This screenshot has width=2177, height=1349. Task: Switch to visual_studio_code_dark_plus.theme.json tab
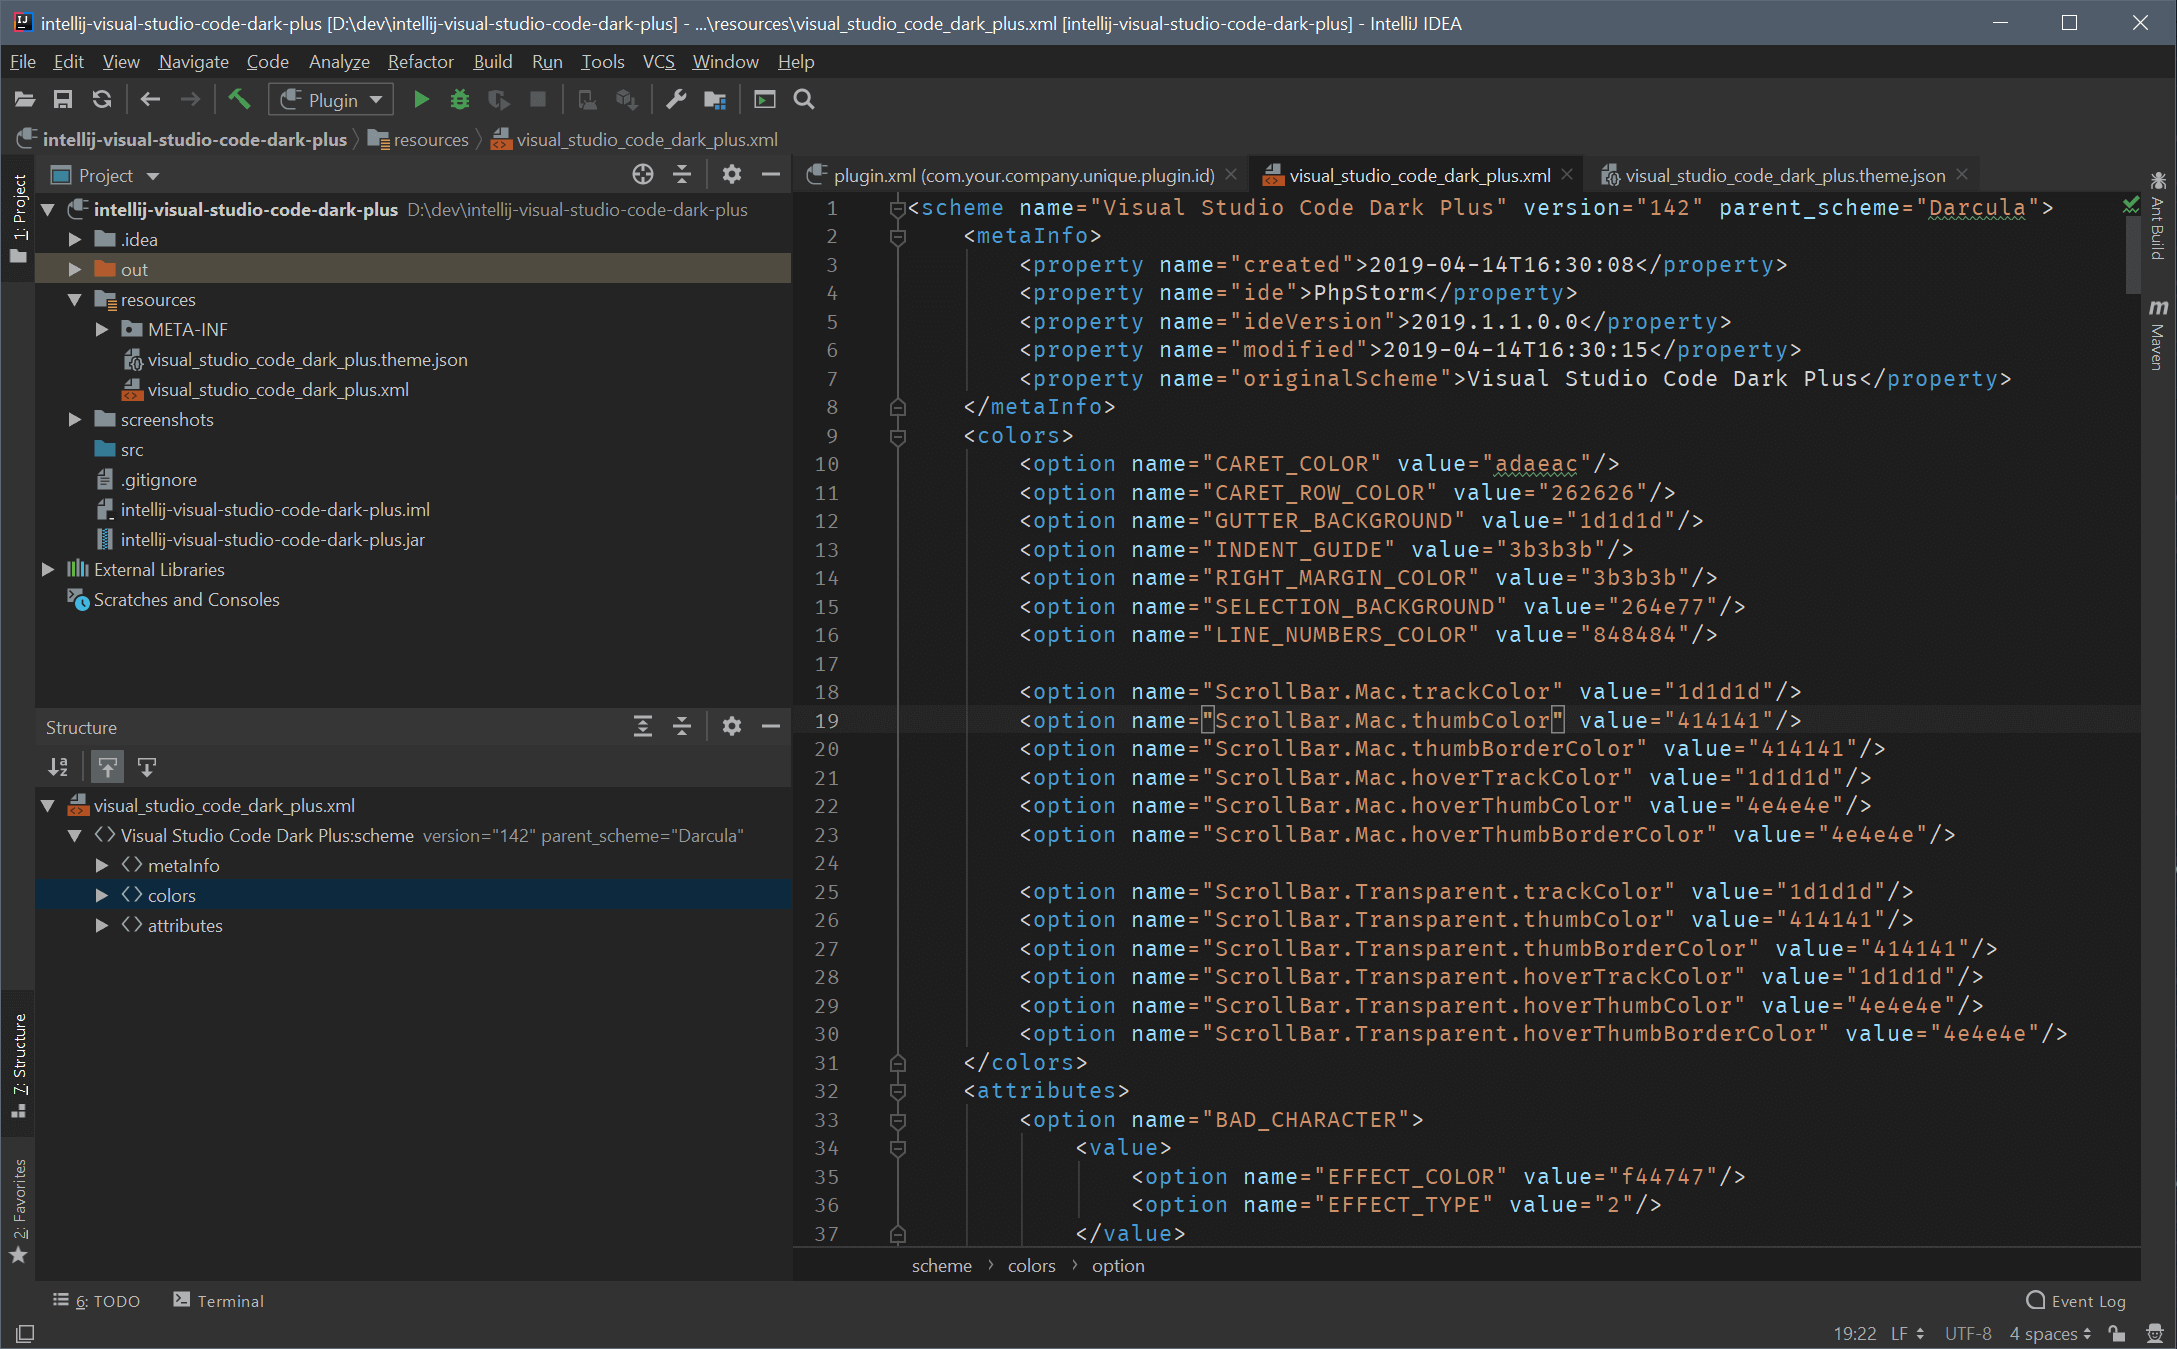point(1784,175)
